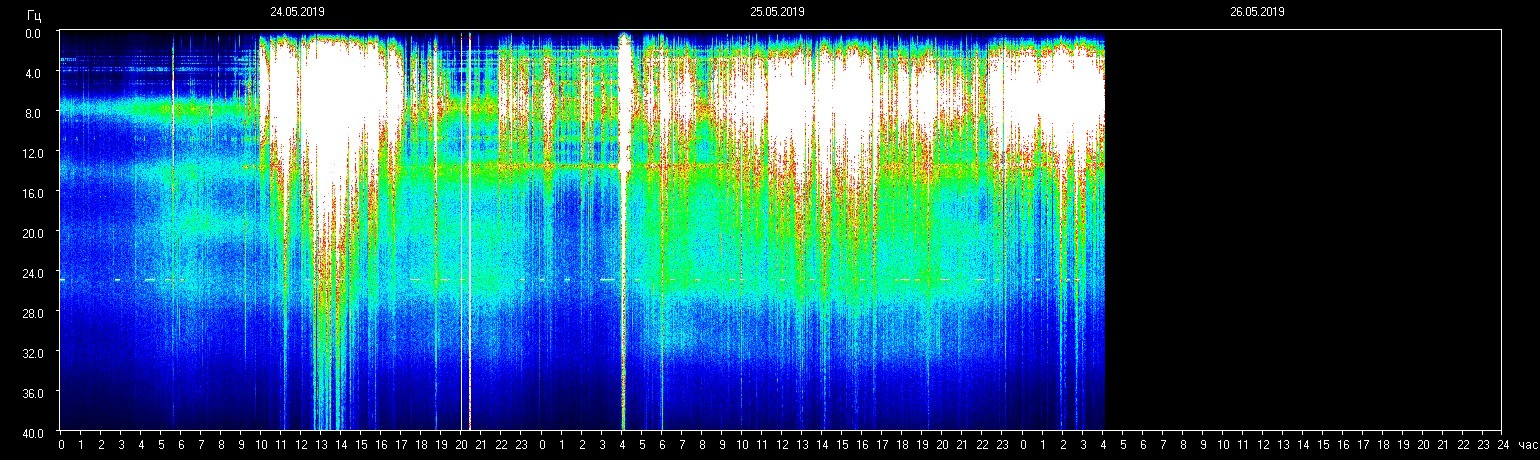Select the 28.0 frequency axis label
Image resolution: width=1540 pixels, height=460 pixels.
[x=31, y=313]
